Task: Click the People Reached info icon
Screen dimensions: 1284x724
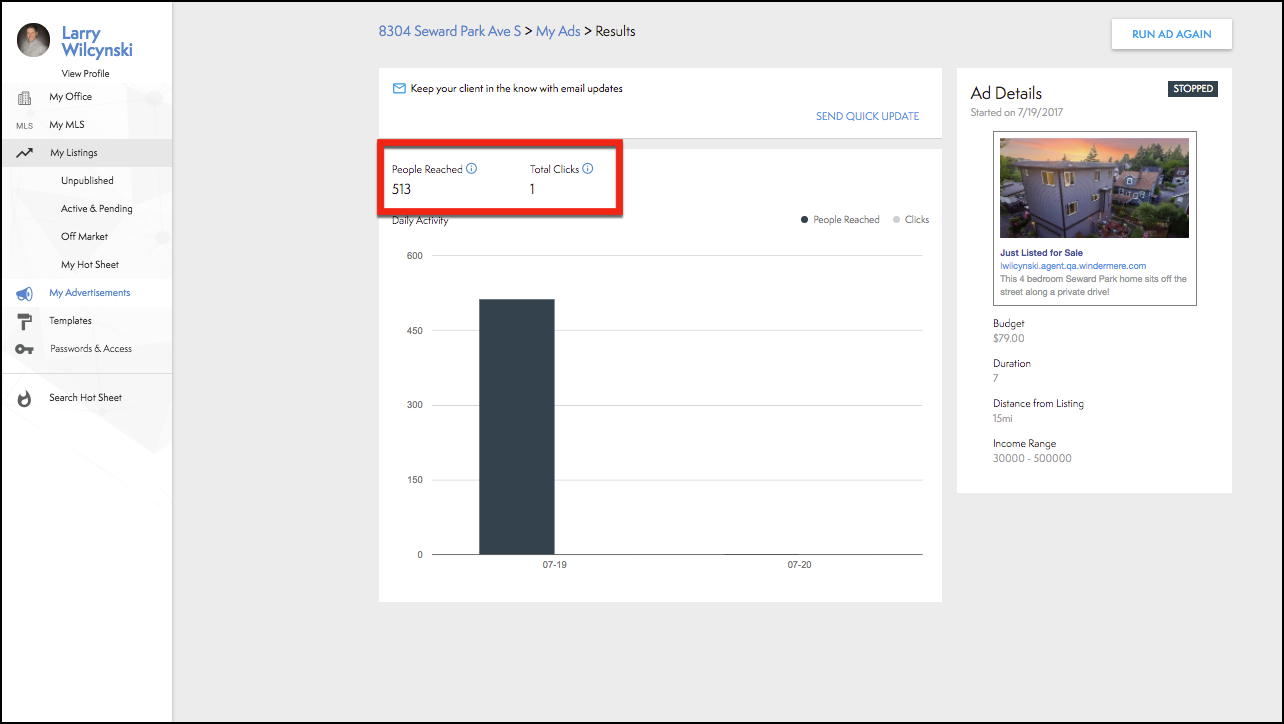Action: click(472, 169)
